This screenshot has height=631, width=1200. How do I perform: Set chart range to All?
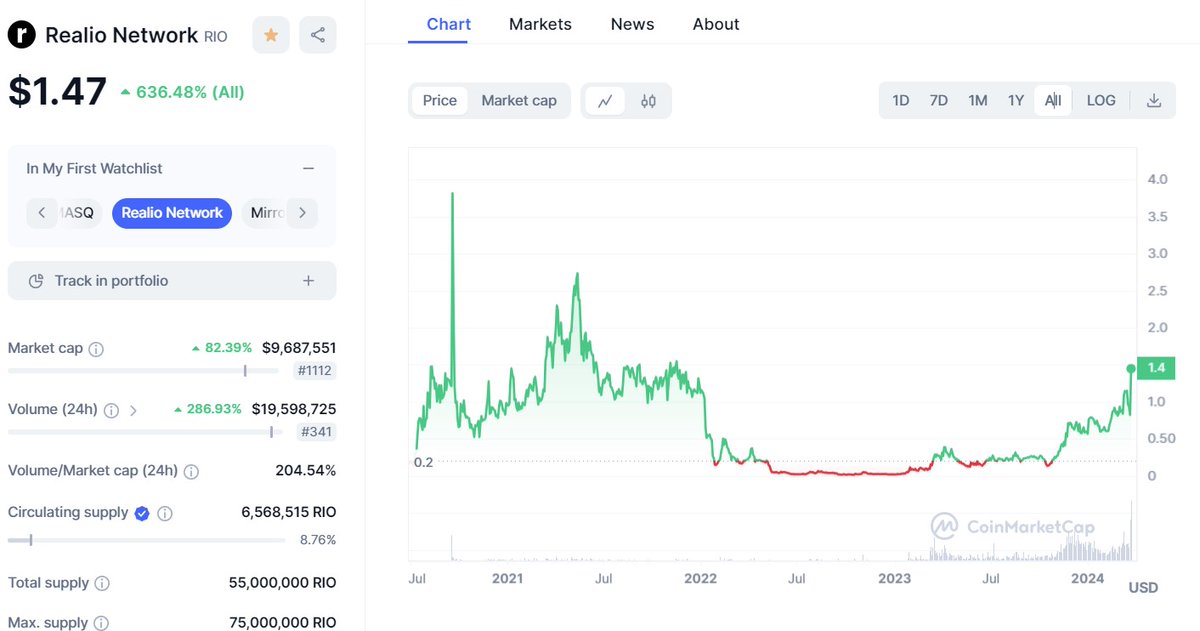(1053, 100)
